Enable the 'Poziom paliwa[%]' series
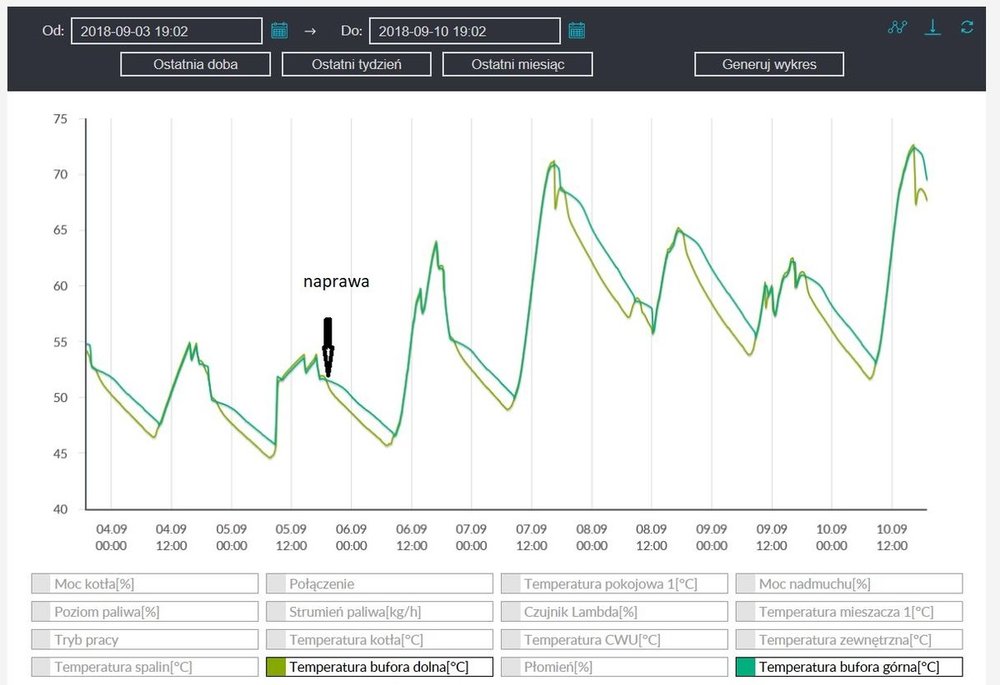 tap(145, 612)
